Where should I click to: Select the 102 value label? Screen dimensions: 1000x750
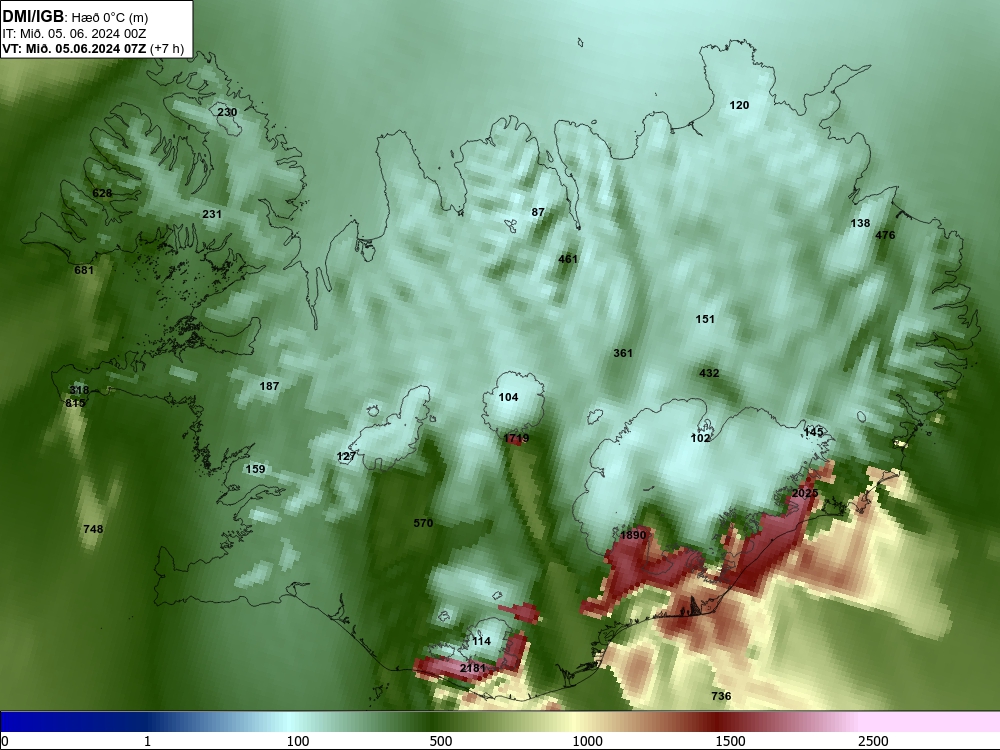(x=700, y=438)
